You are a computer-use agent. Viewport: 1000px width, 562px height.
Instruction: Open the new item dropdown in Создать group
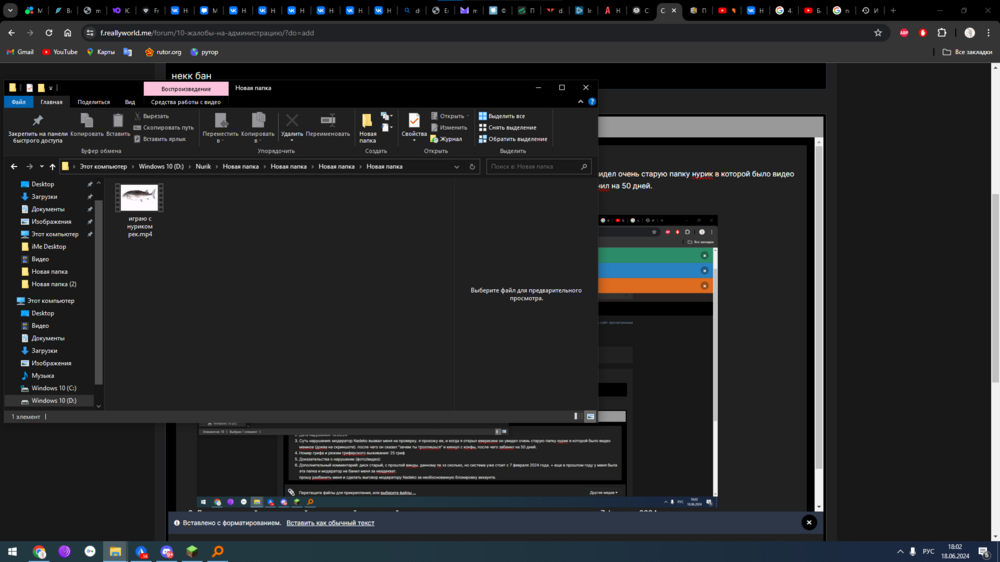click(386, 117)
